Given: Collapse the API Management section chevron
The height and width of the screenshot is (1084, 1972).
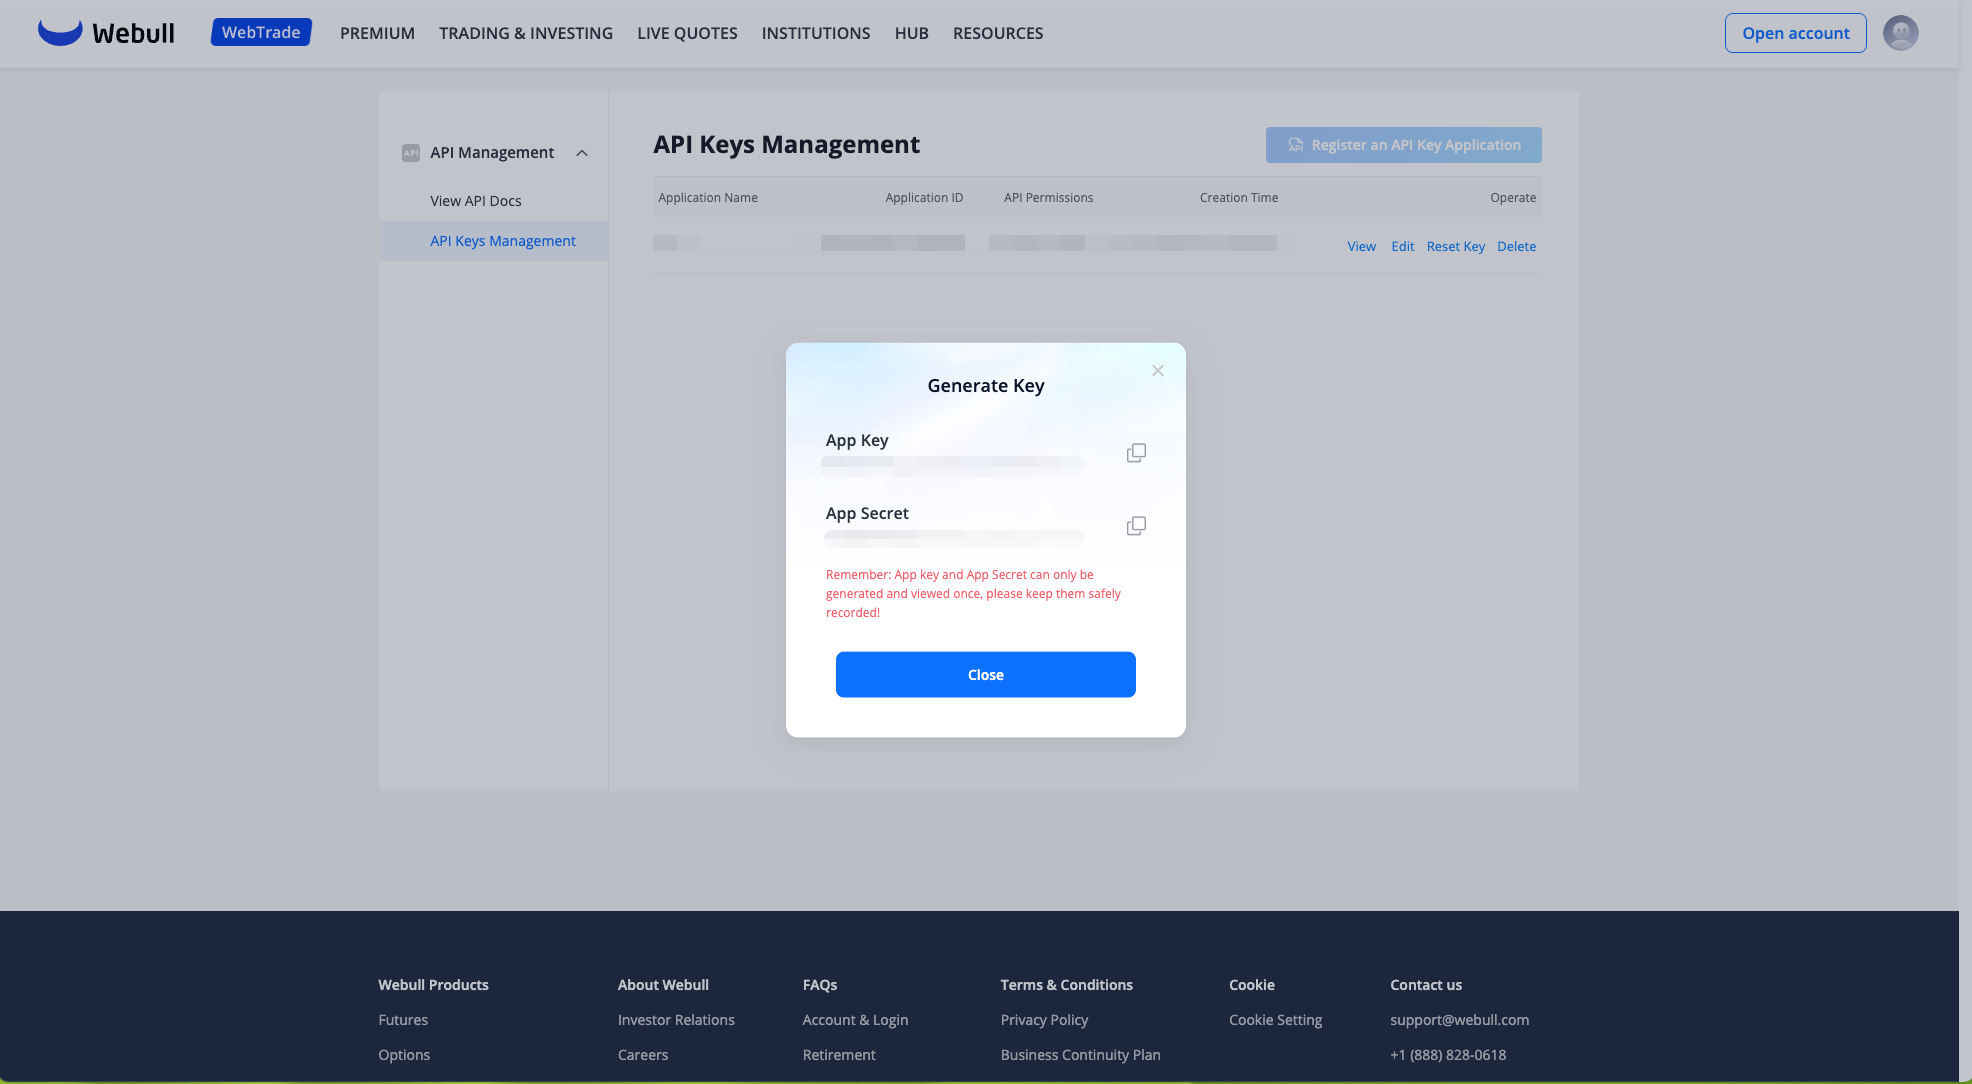Looking at the screenshot, I should point(582,153).
